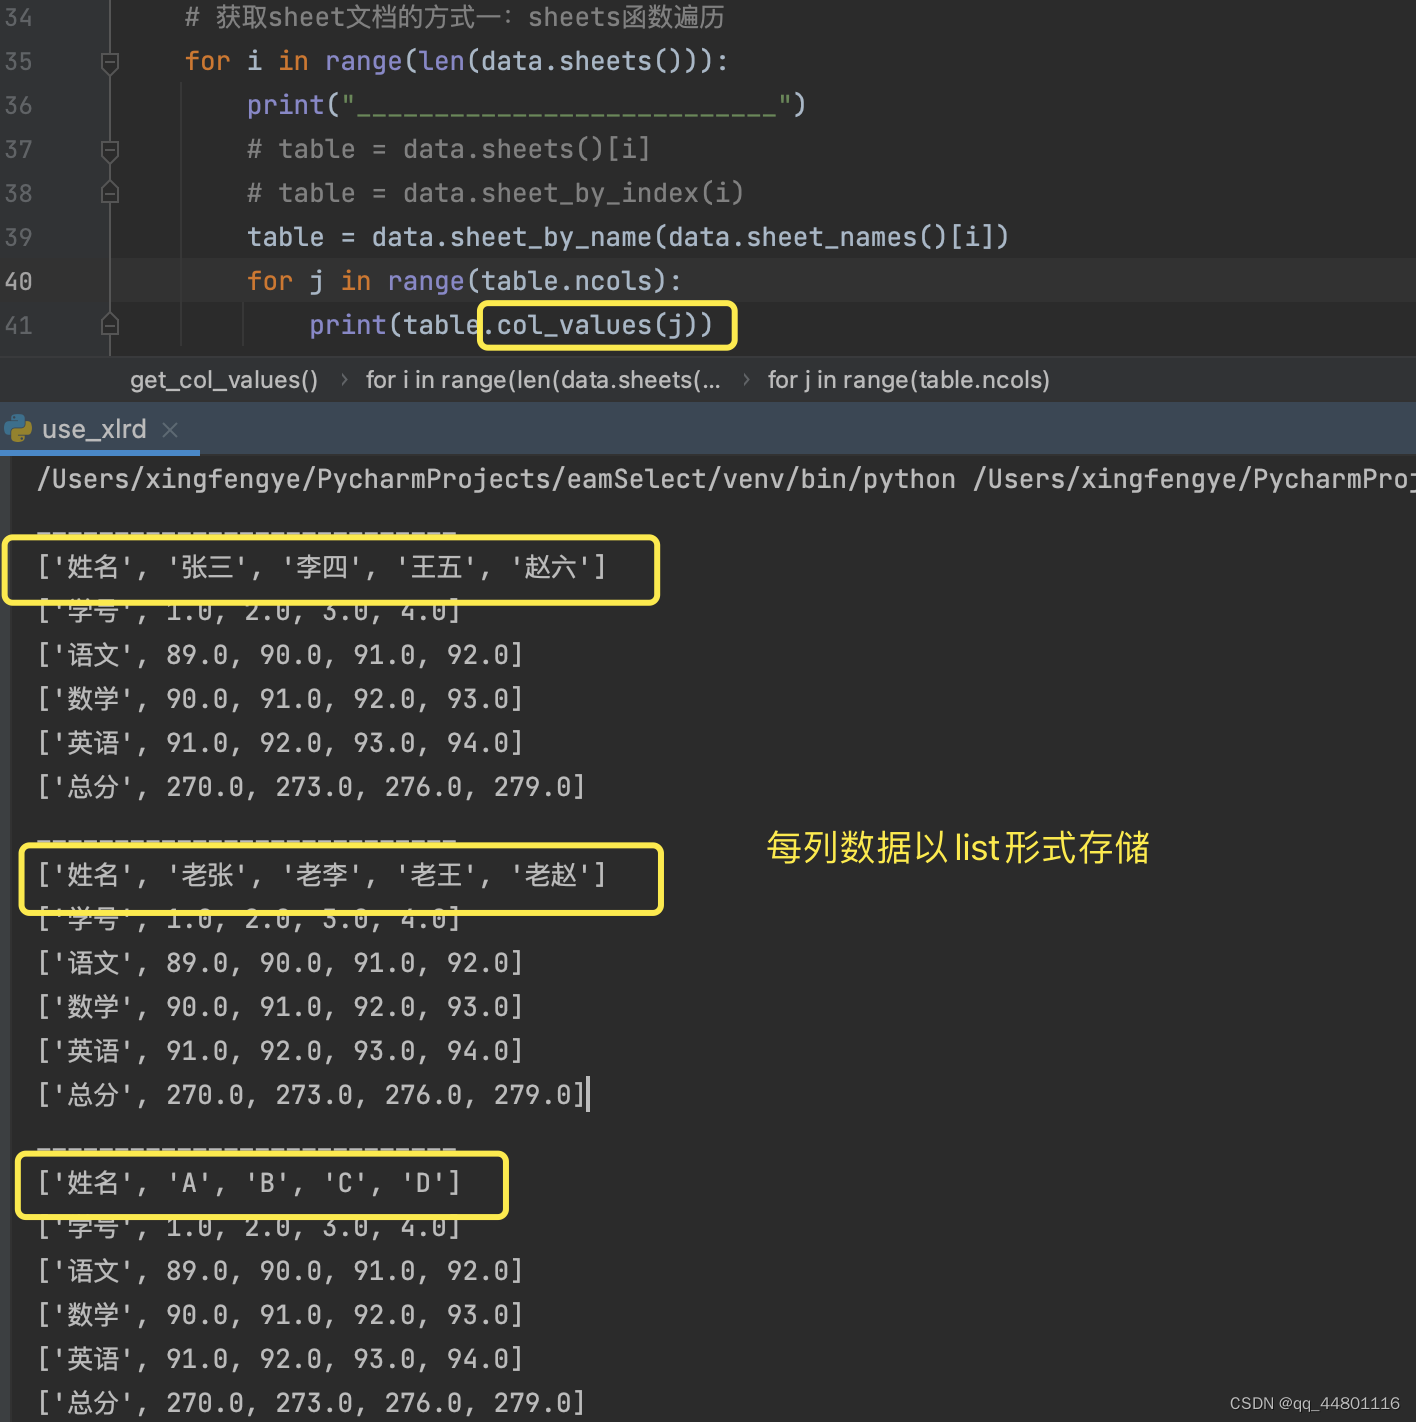This screenshot has height=1422, width=1416.
Task: Click line number 34 in the gutter
Action: [x=19, y=18]
